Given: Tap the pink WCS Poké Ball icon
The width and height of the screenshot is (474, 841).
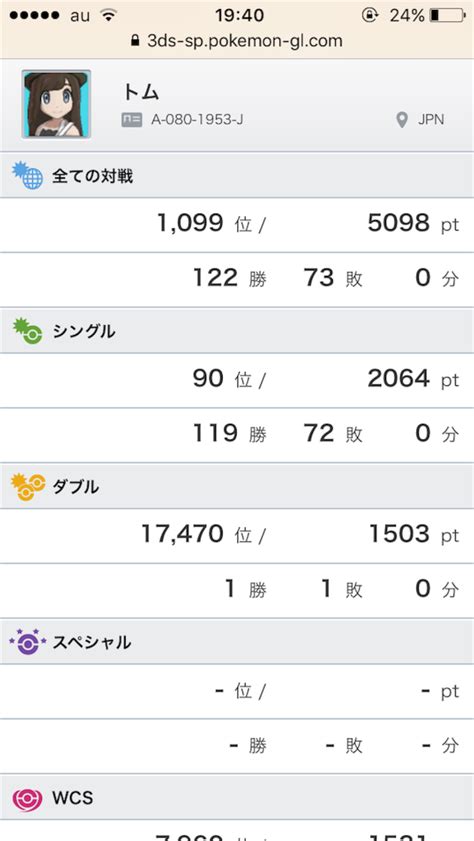Looking at the screenshot, I should point(28,799).
